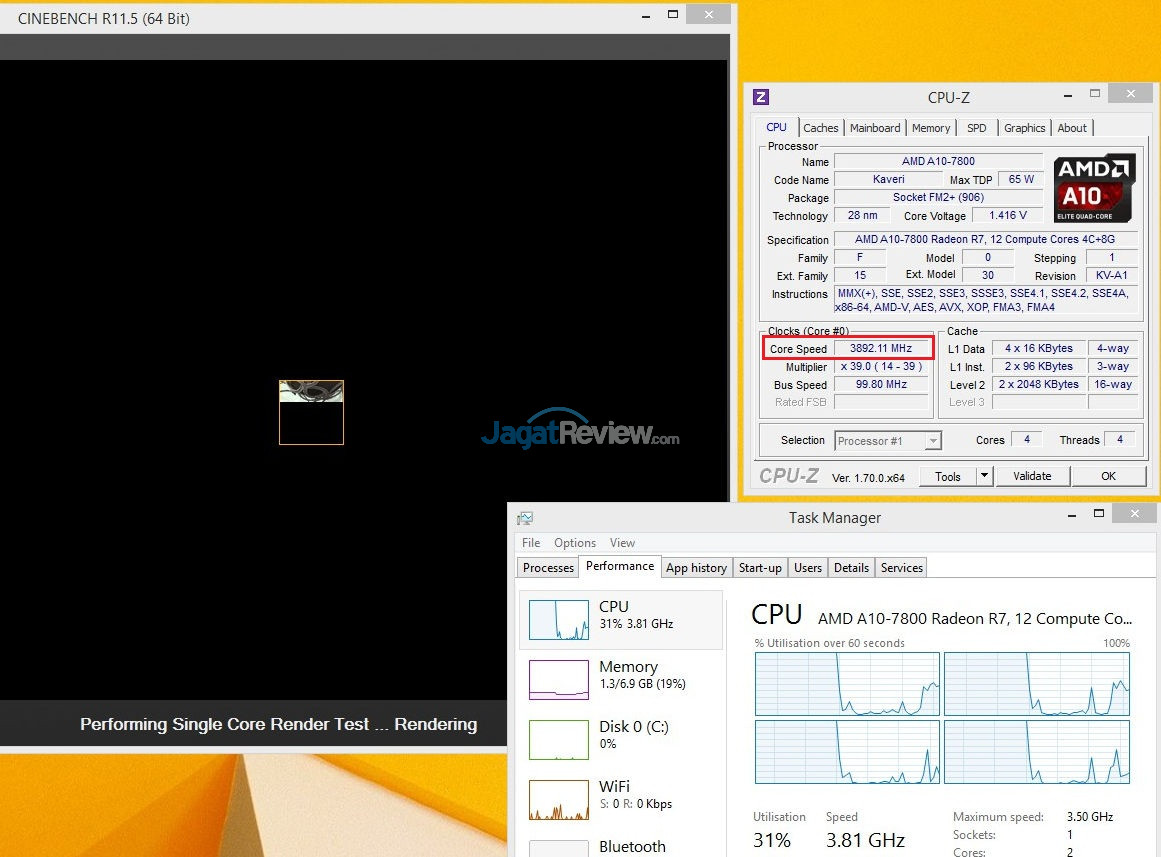The height and width of the screenshot is (857, 1161).
Task: Open the Options menu in Task Manager
Action: (575, 543)
